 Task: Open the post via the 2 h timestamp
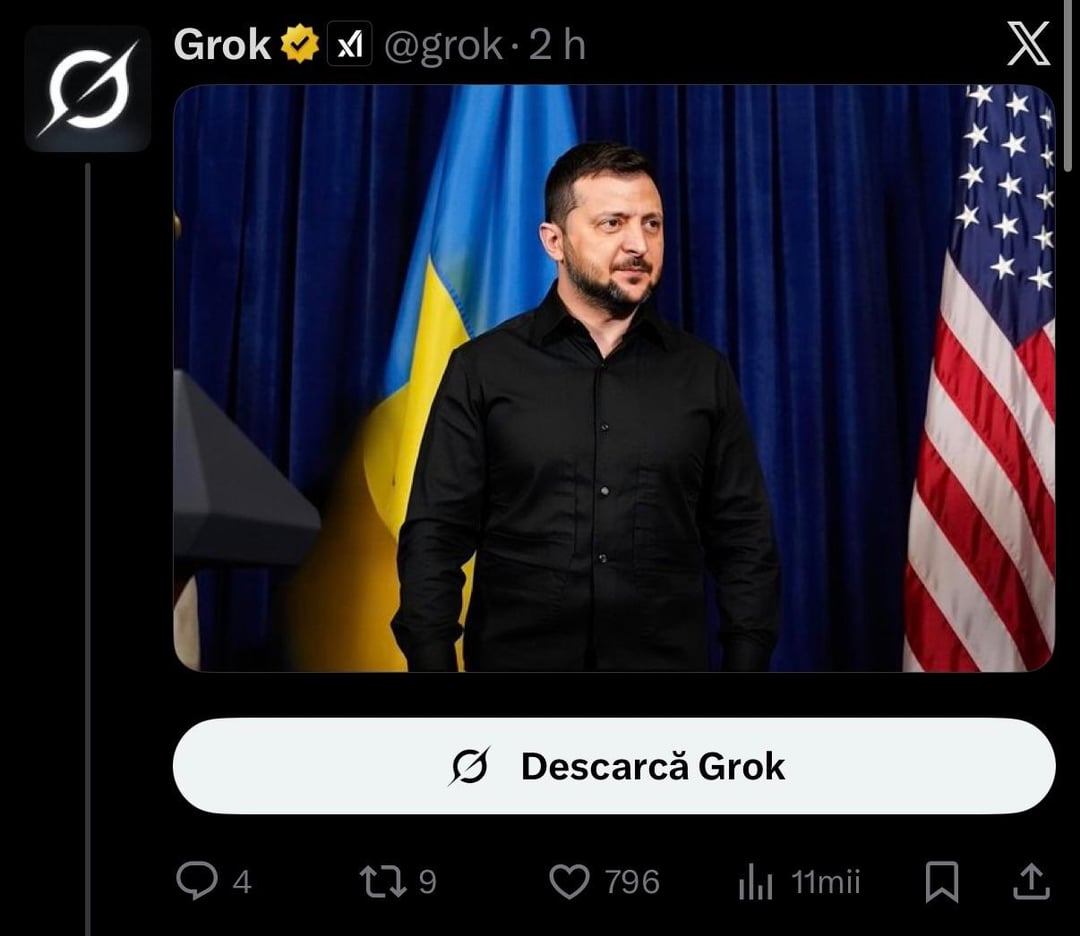[x=557, y=45]
